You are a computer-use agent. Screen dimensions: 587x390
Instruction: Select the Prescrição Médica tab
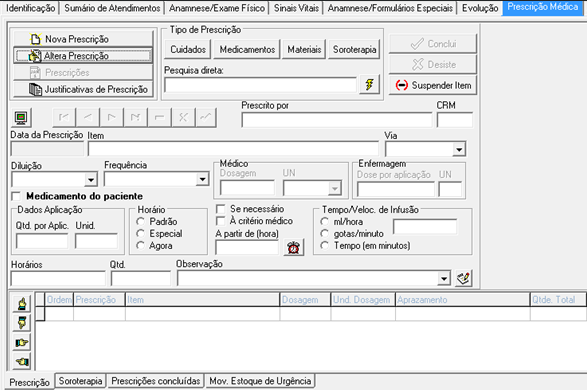tap(542, 7)
